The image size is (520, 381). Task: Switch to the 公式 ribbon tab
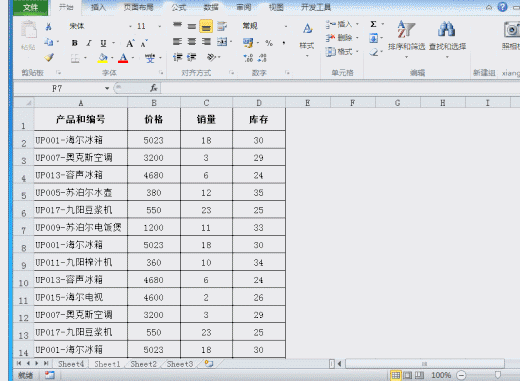[179, 7]
